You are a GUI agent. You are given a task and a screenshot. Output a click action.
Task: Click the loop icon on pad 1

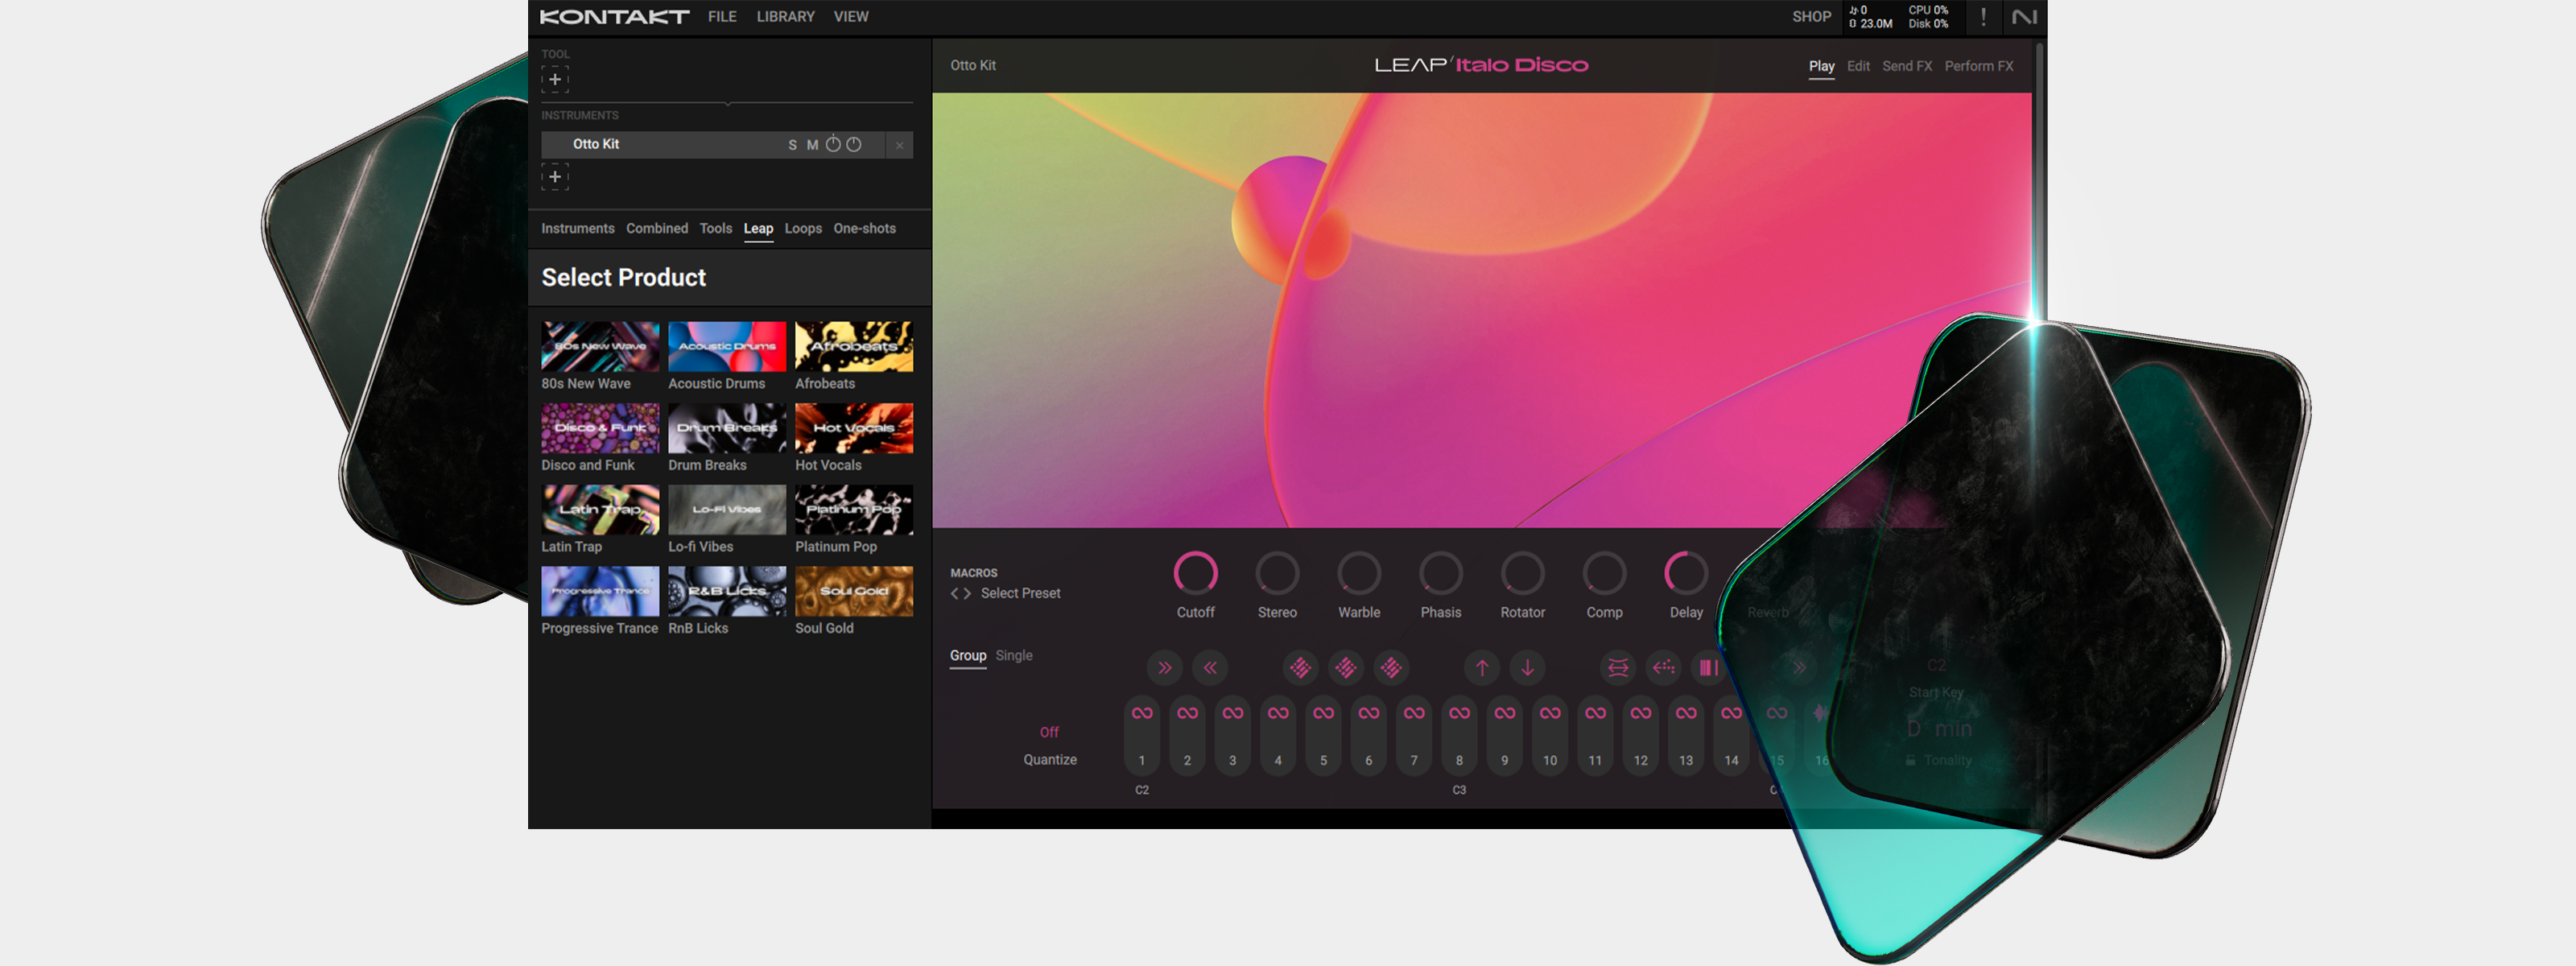pos(1142,713)
